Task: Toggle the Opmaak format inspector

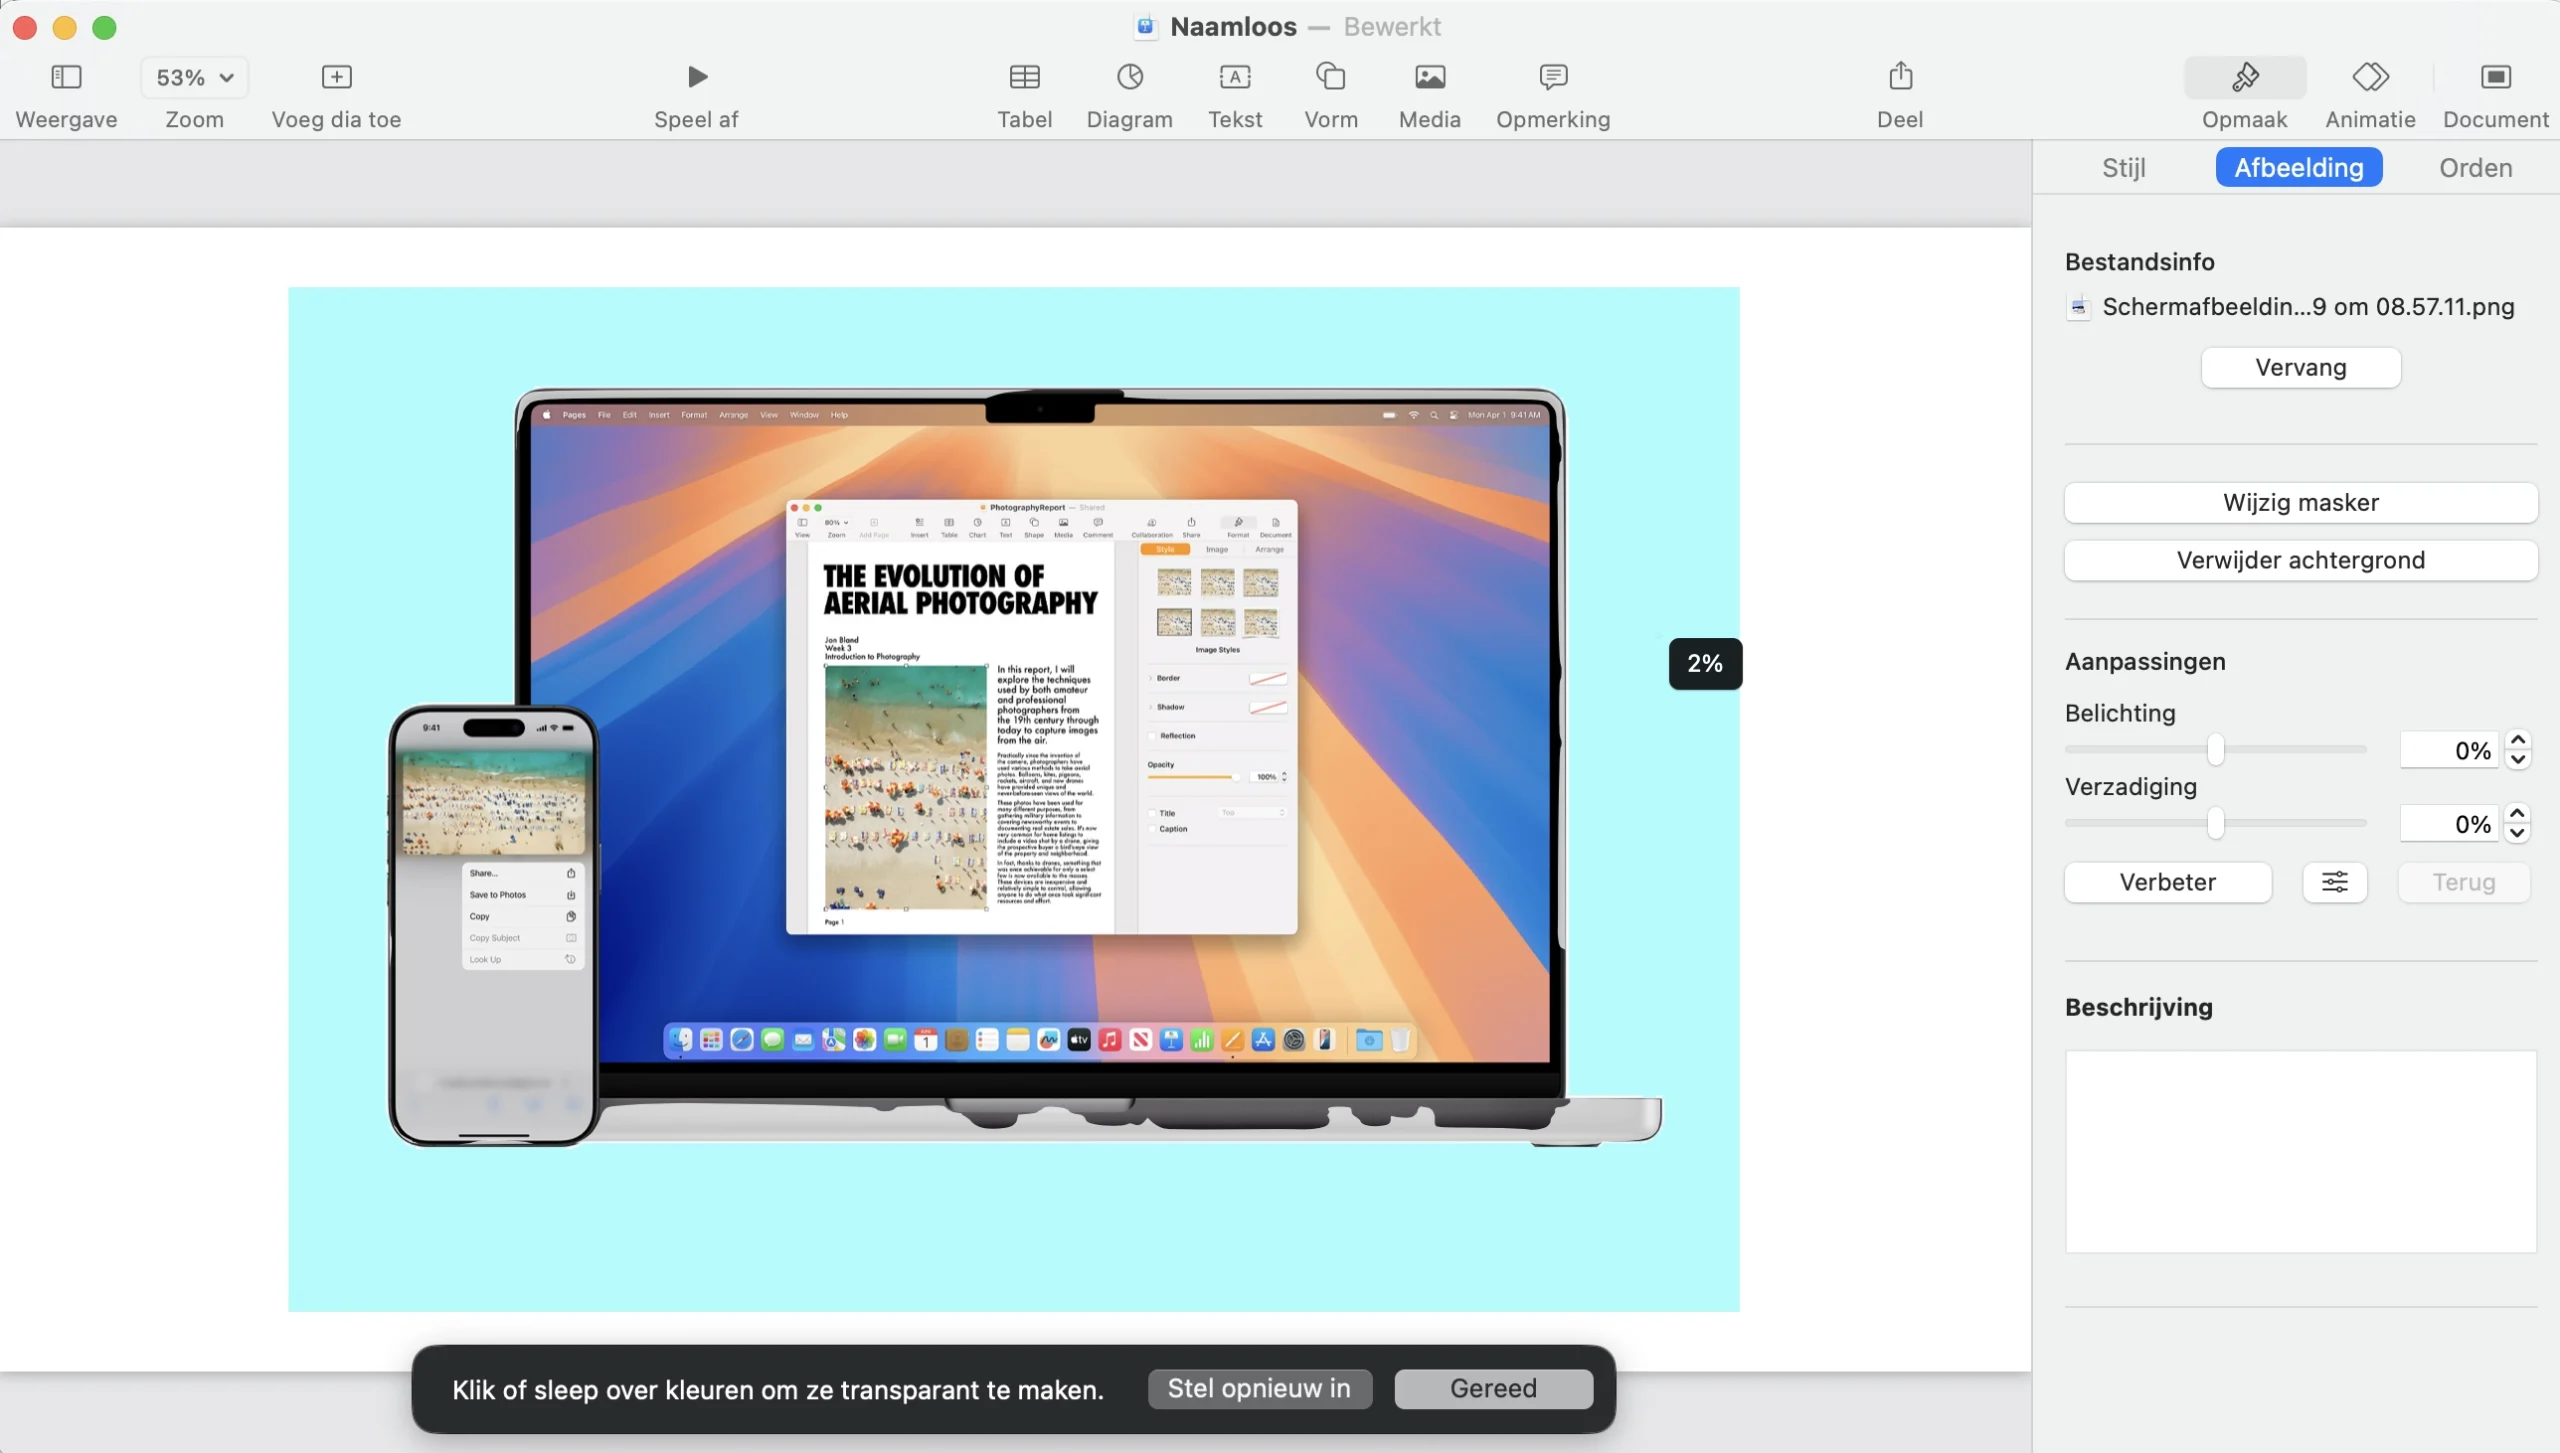Action: [x=2244, y=77]
